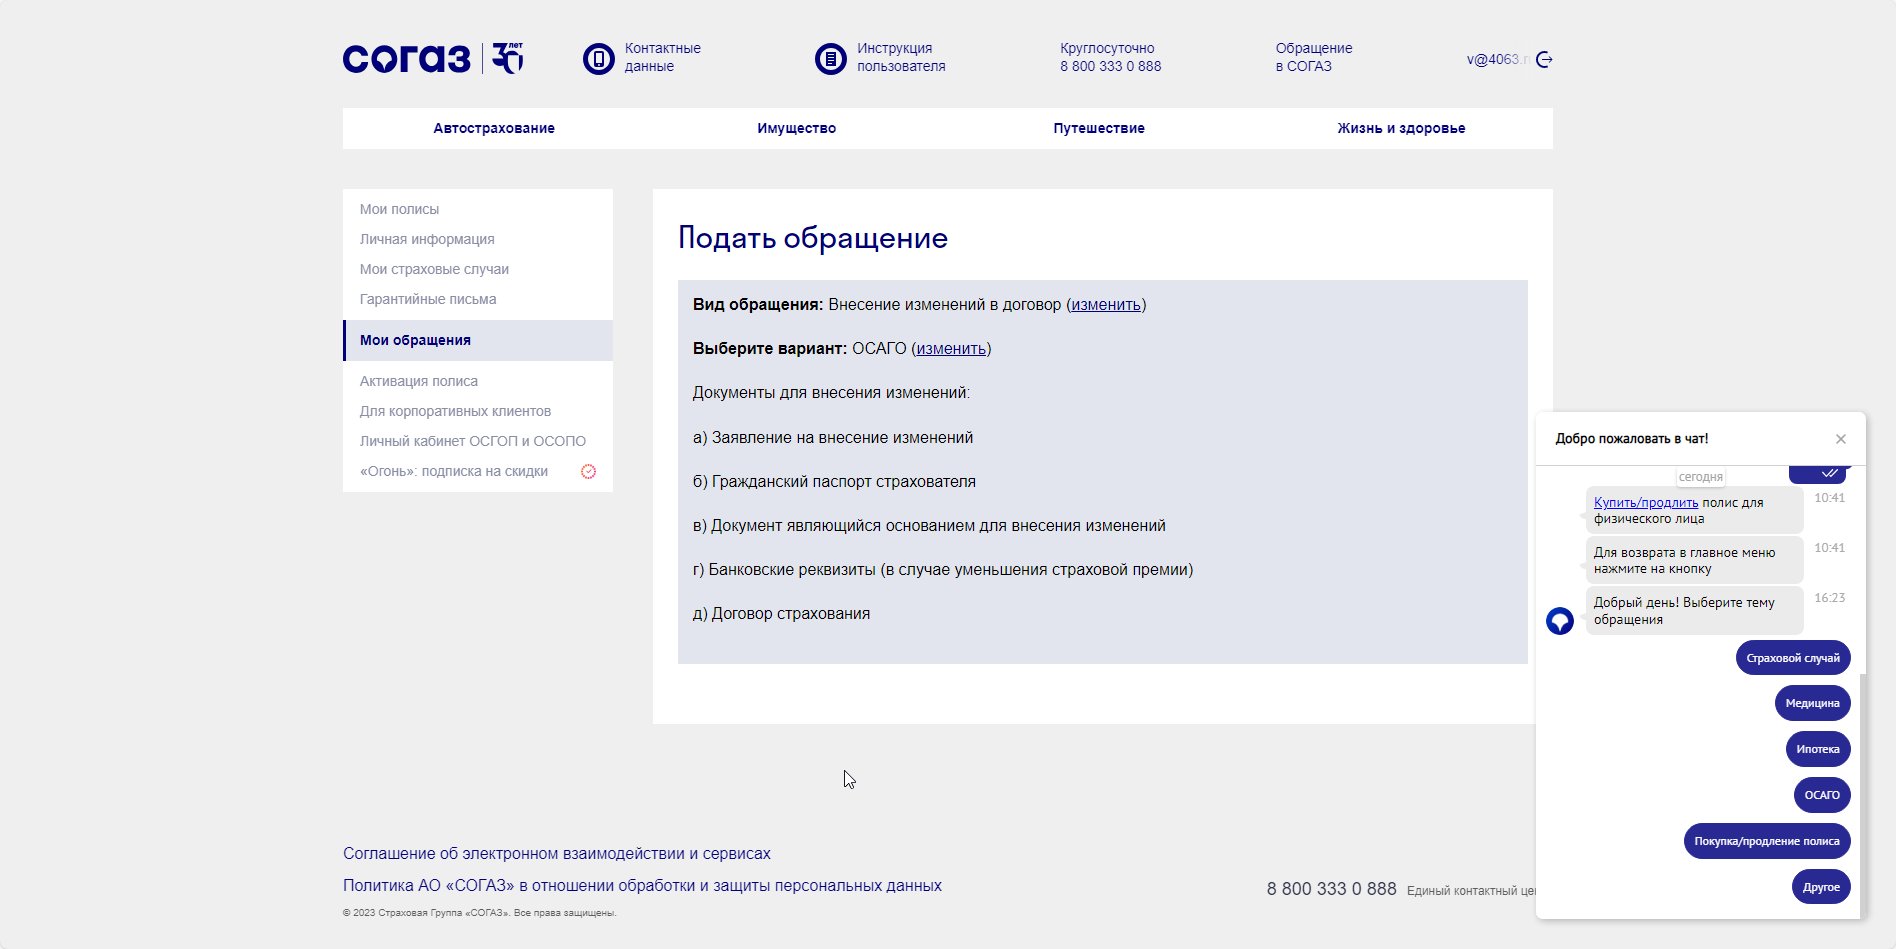Choose Страховой случай chat button
This screenshot has height=949, width=1896.
1793,658
